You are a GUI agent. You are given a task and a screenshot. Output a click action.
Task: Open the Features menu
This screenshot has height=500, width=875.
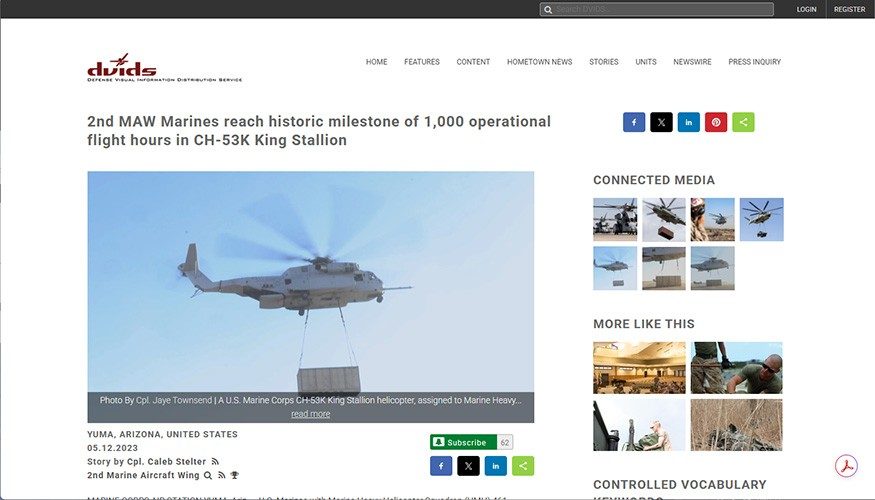tap(422, 62)
